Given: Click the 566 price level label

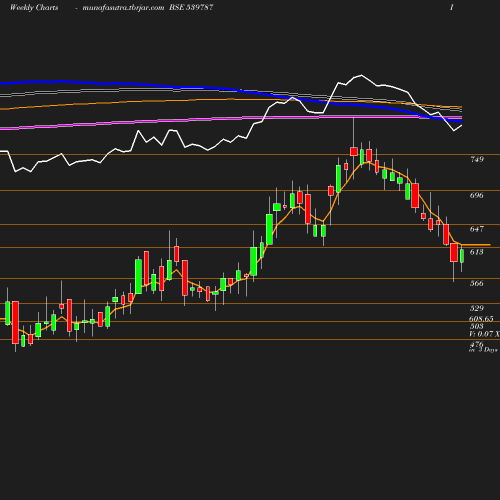Looking at the screenshot, I should (x=477, y=283).
